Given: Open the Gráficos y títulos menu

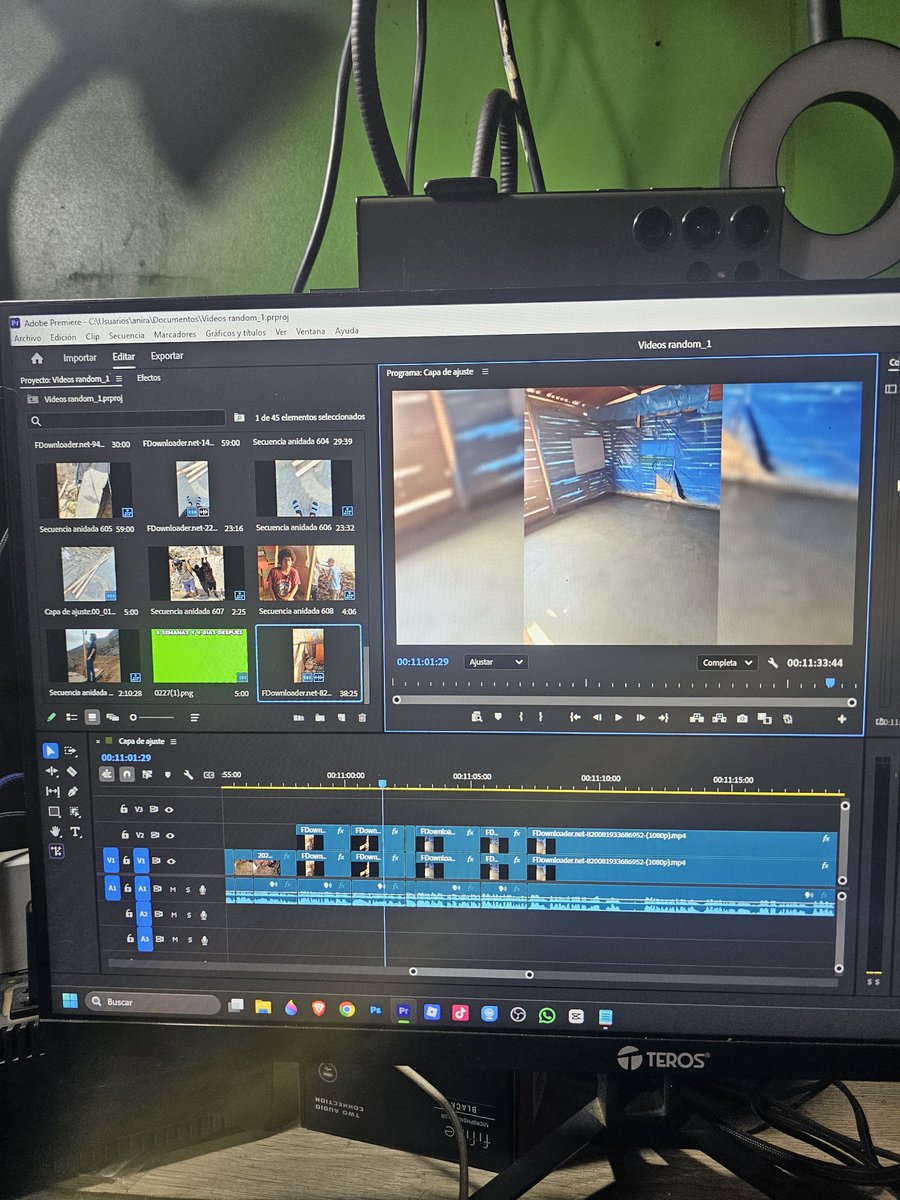Looking at the screenshot, I should (236, 333).
